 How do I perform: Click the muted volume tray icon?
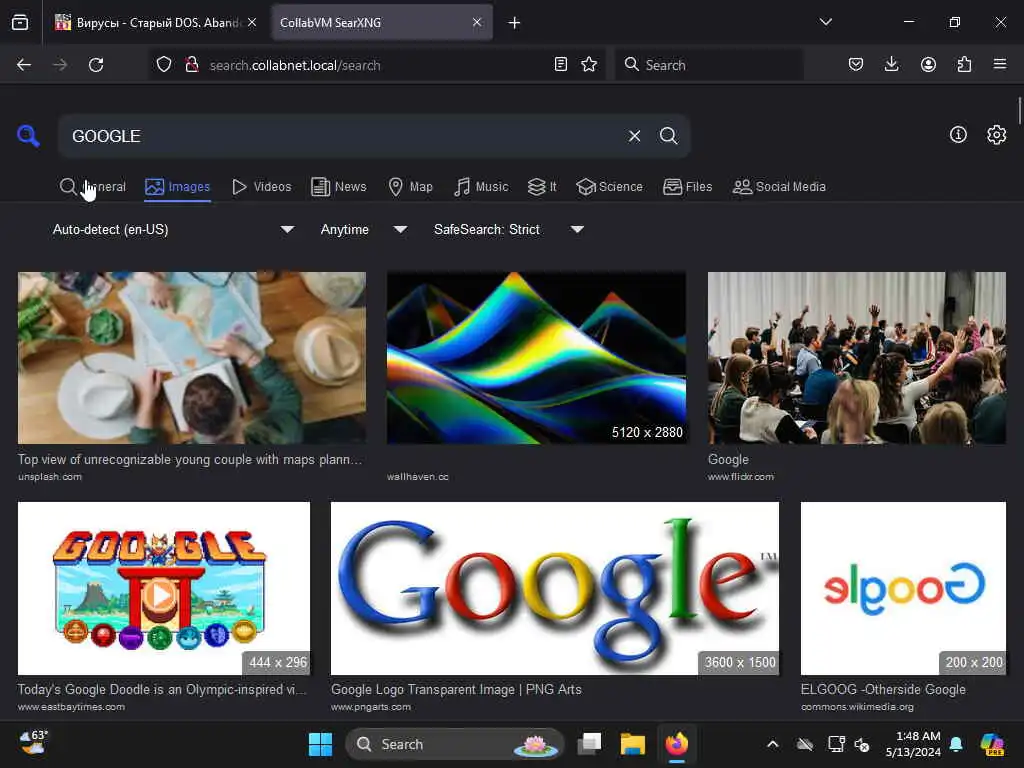pos(862,744)
